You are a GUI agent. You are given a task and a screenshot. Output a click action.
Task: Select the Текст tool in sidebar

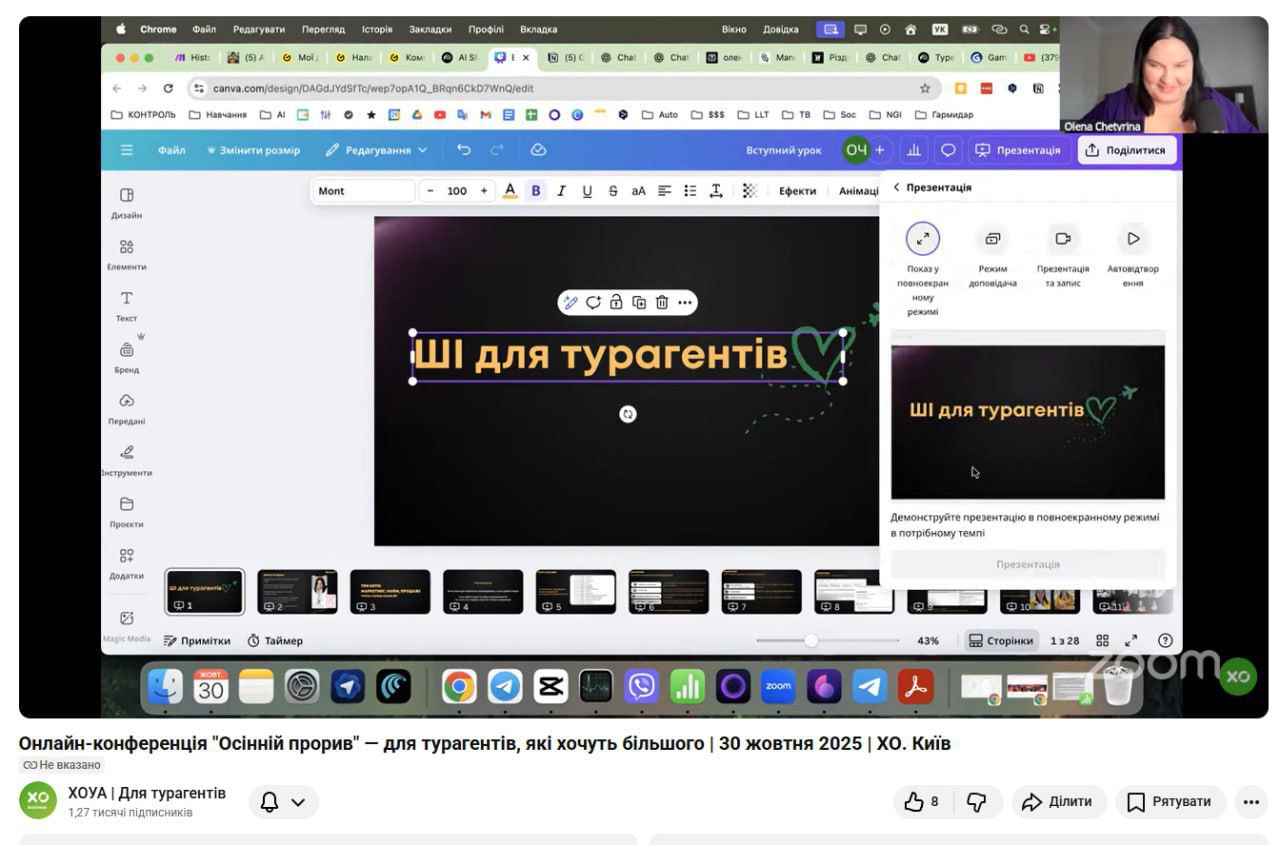pos(127,304)
